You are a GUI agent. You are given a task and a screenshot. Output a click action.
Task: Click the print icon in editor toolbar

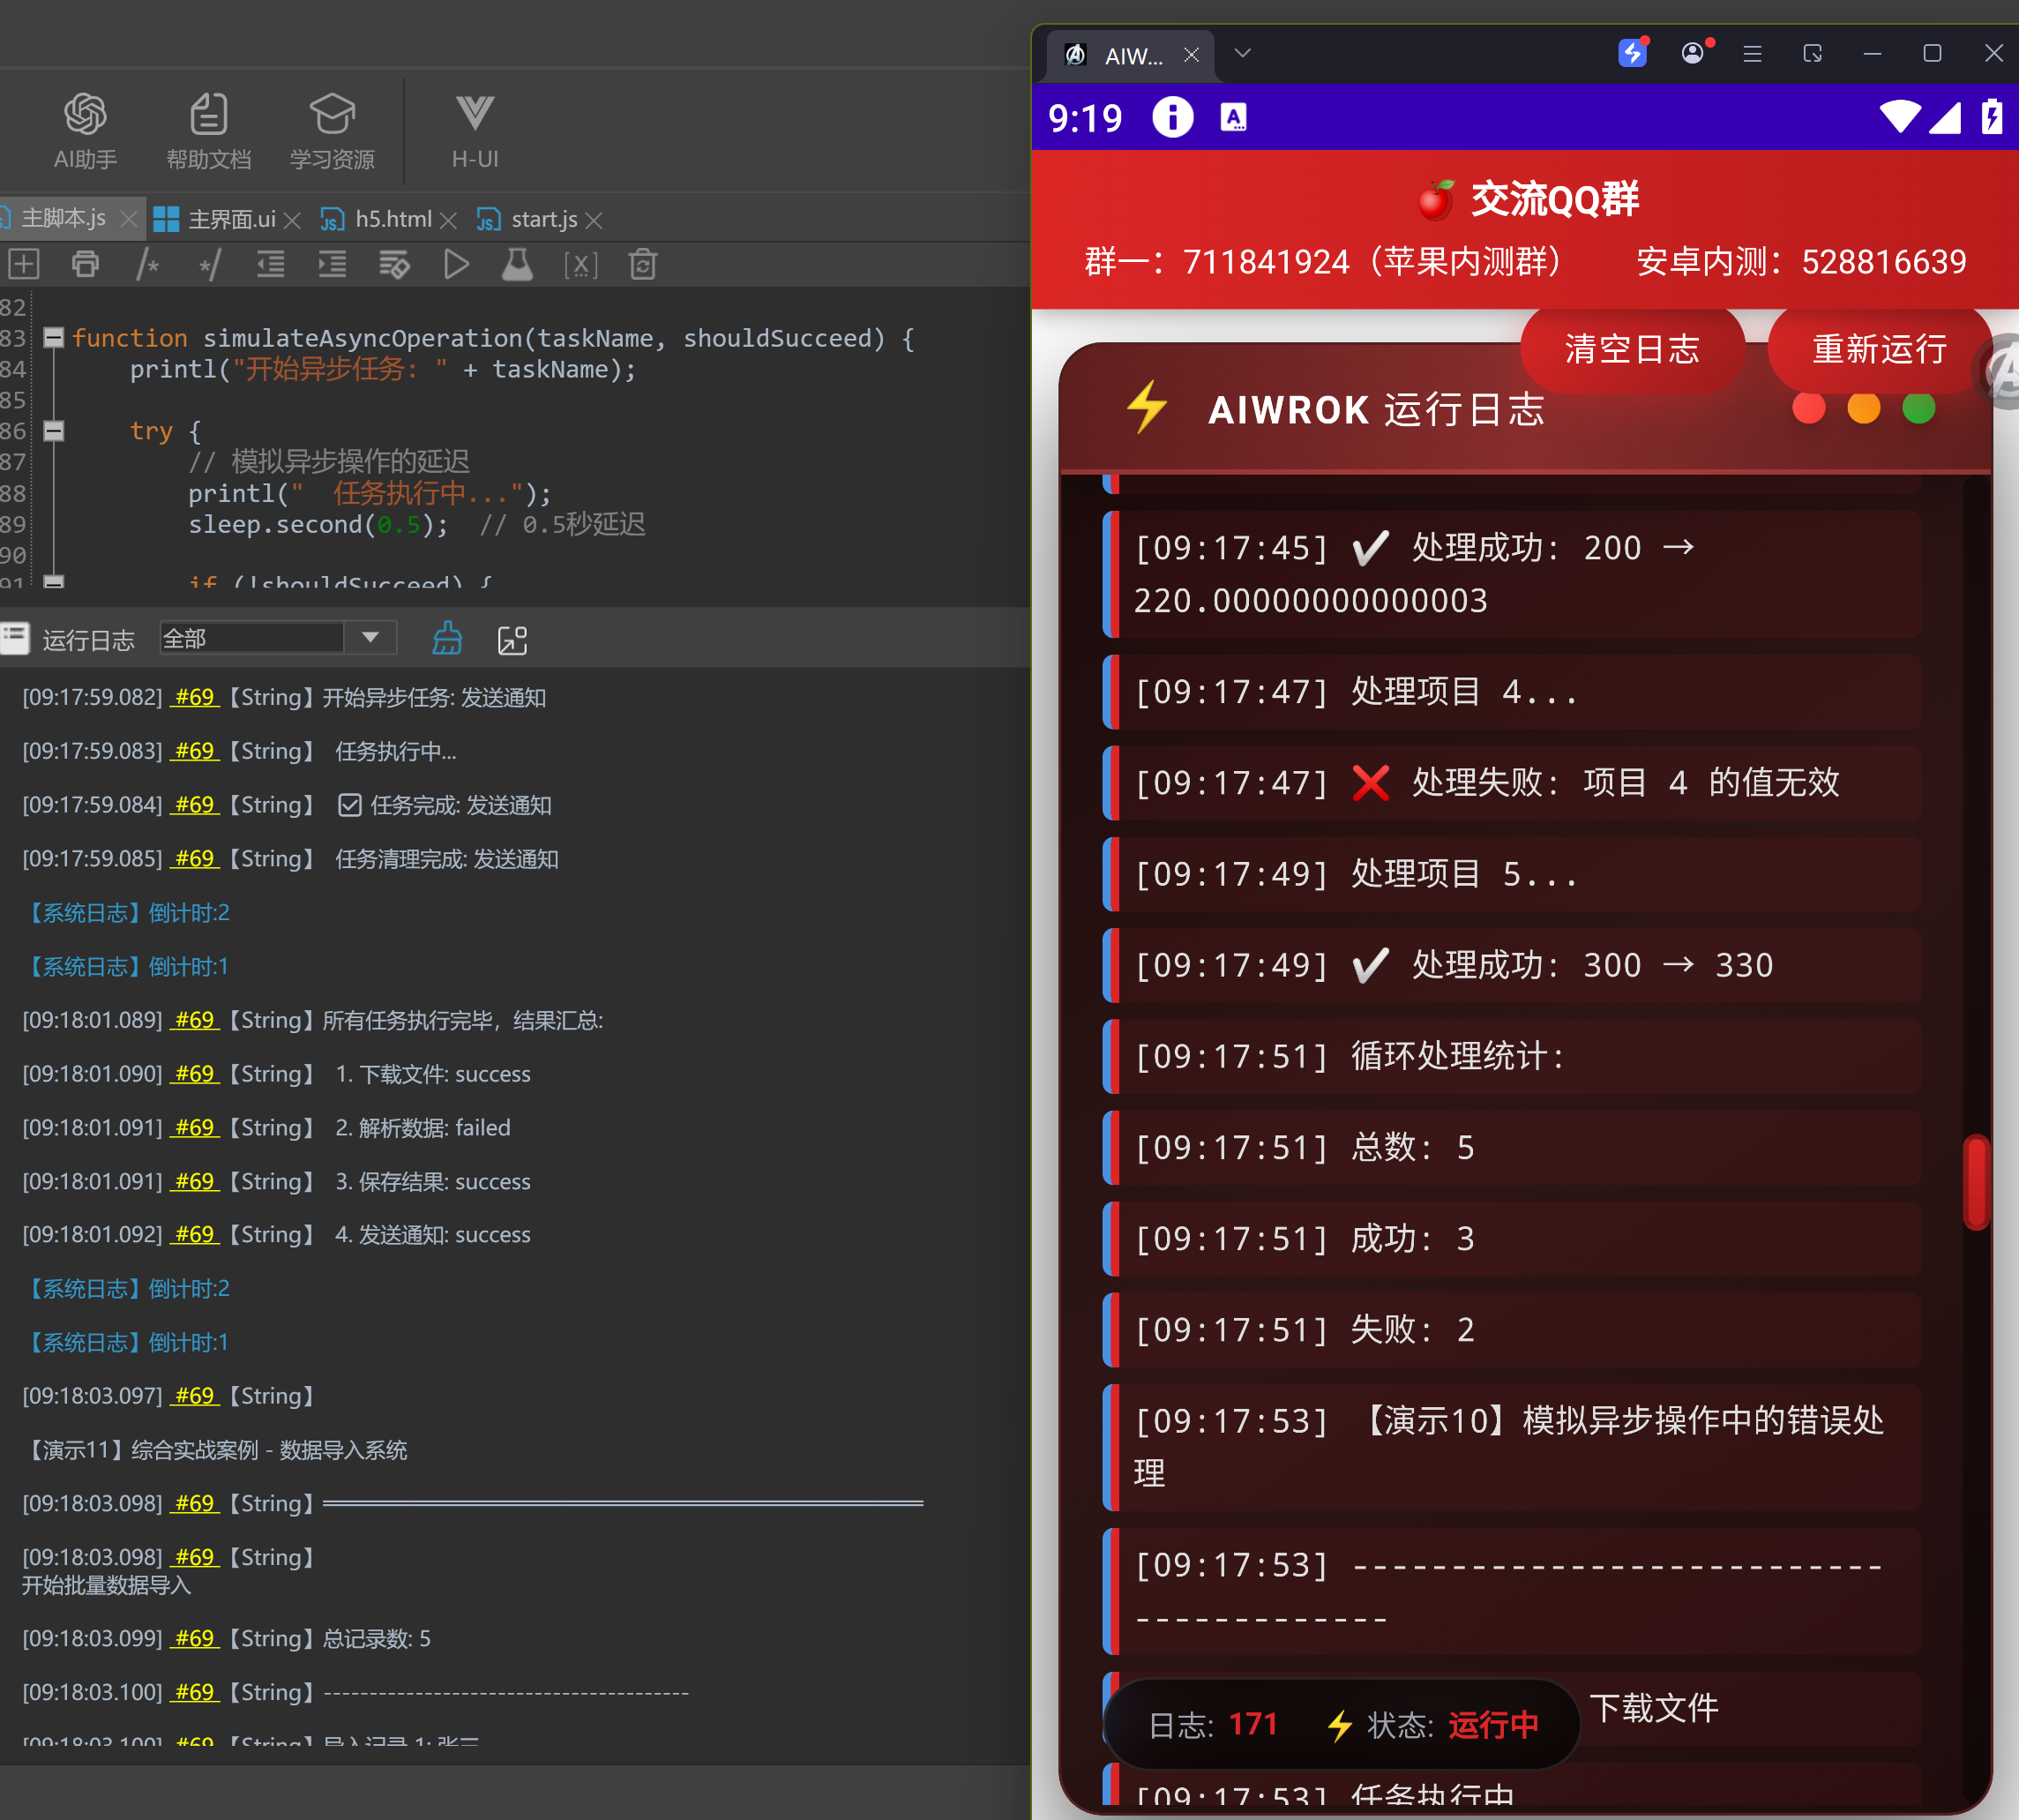click(x=86, y=264)
